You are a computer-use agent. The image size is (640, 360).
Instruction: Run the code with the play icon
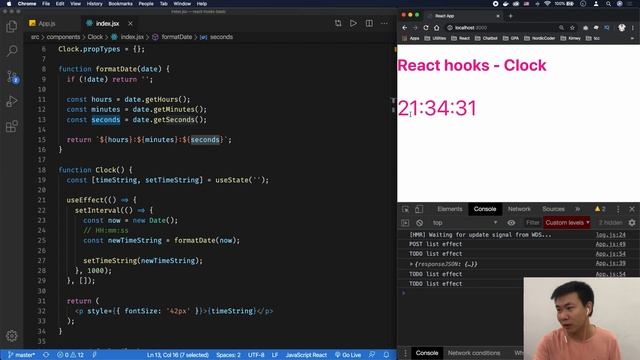pyautogui.click(x=353, y=23)
